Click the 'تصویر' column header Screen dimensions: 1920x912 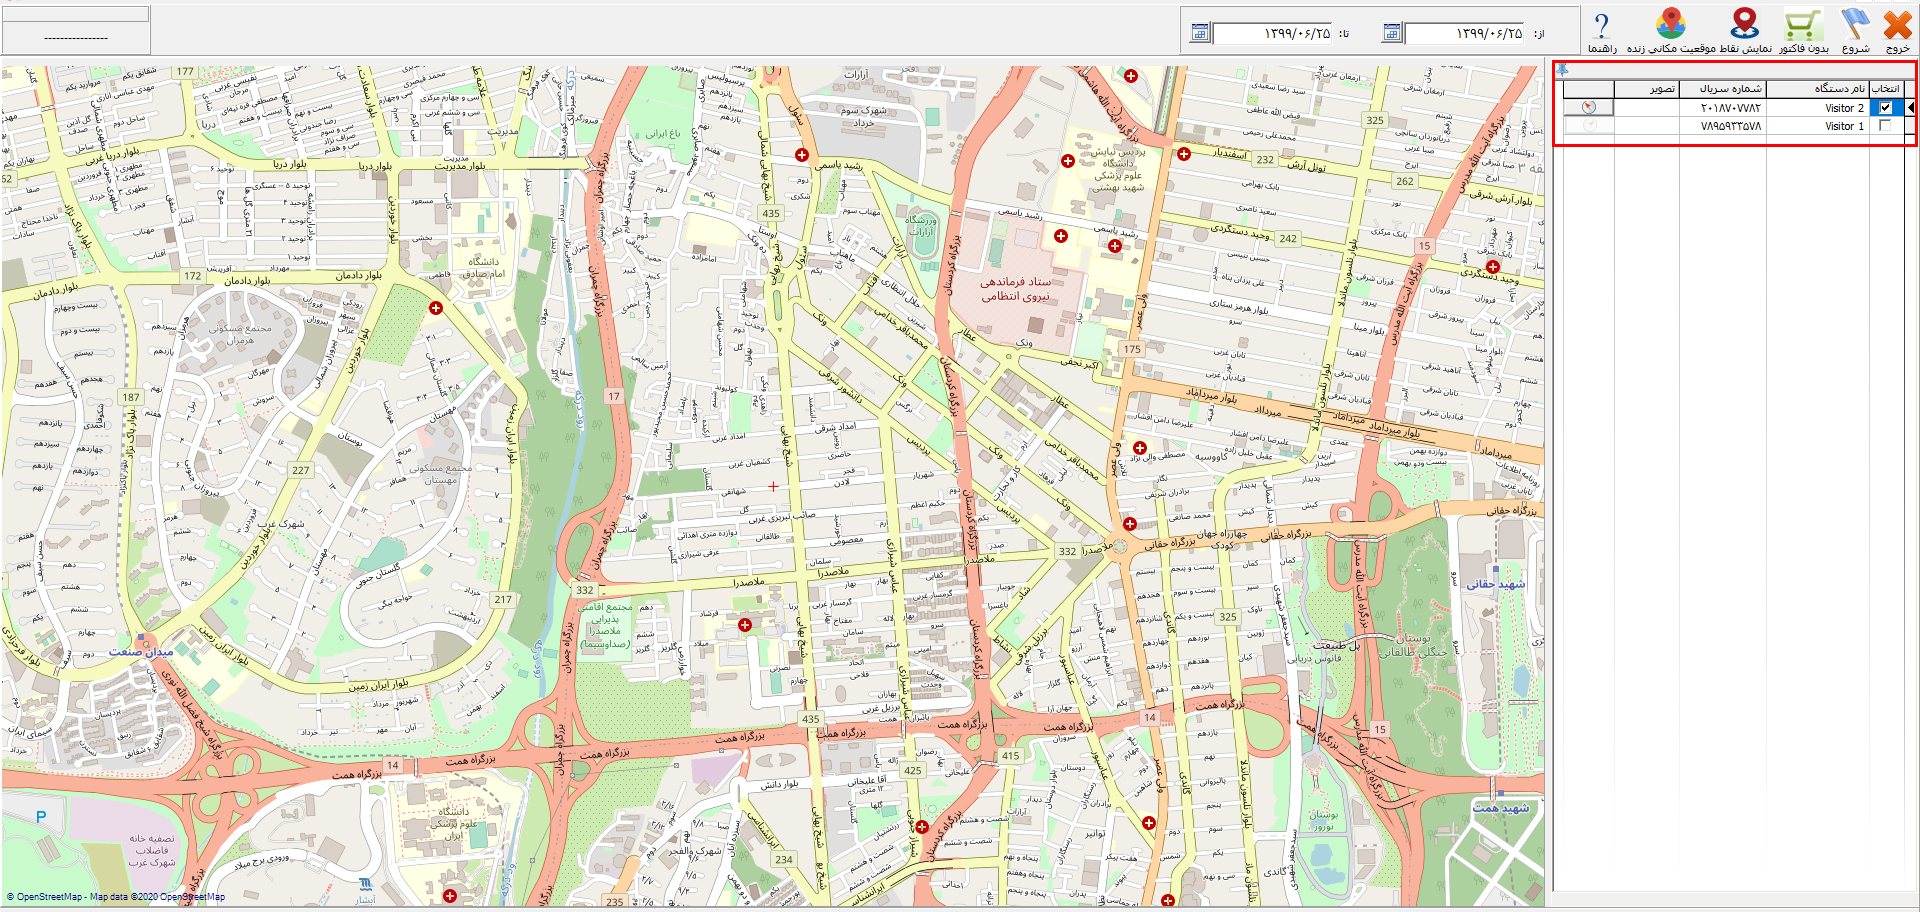click(x=1646, y=89)
